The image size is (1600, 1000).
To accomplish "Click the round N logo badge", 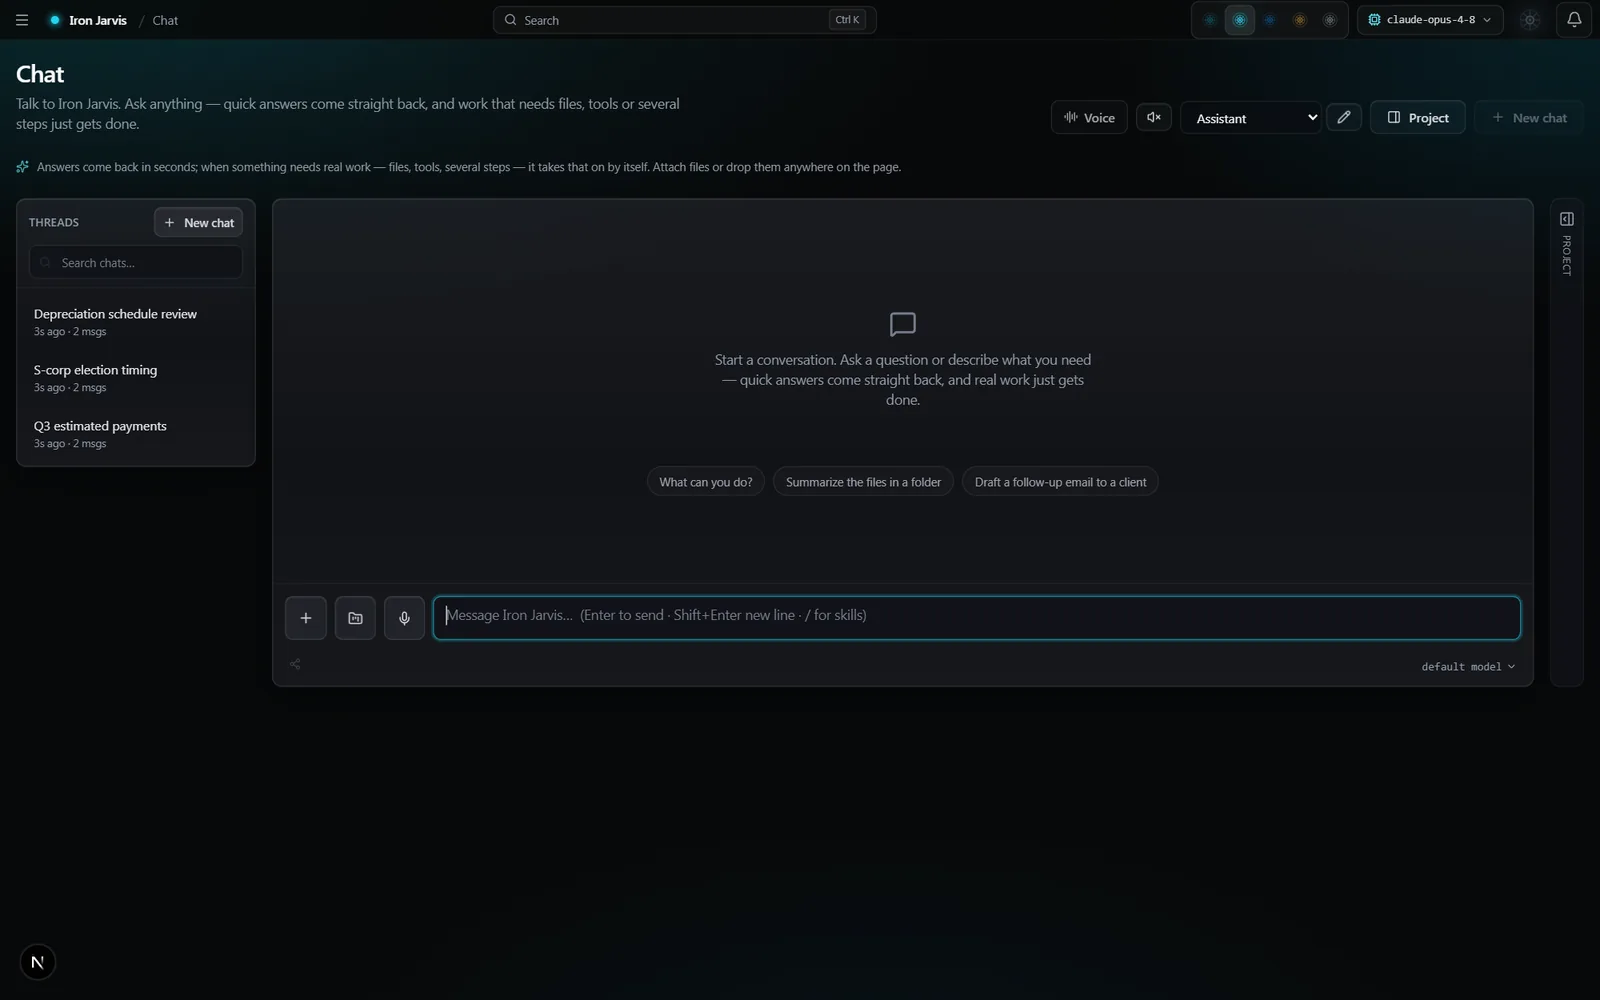I will tap(38, 962).
